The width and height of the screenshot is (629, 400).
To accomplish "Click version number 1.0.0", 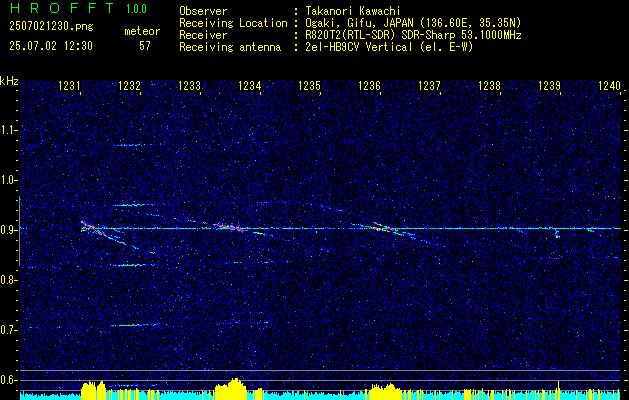I will 136,8.
